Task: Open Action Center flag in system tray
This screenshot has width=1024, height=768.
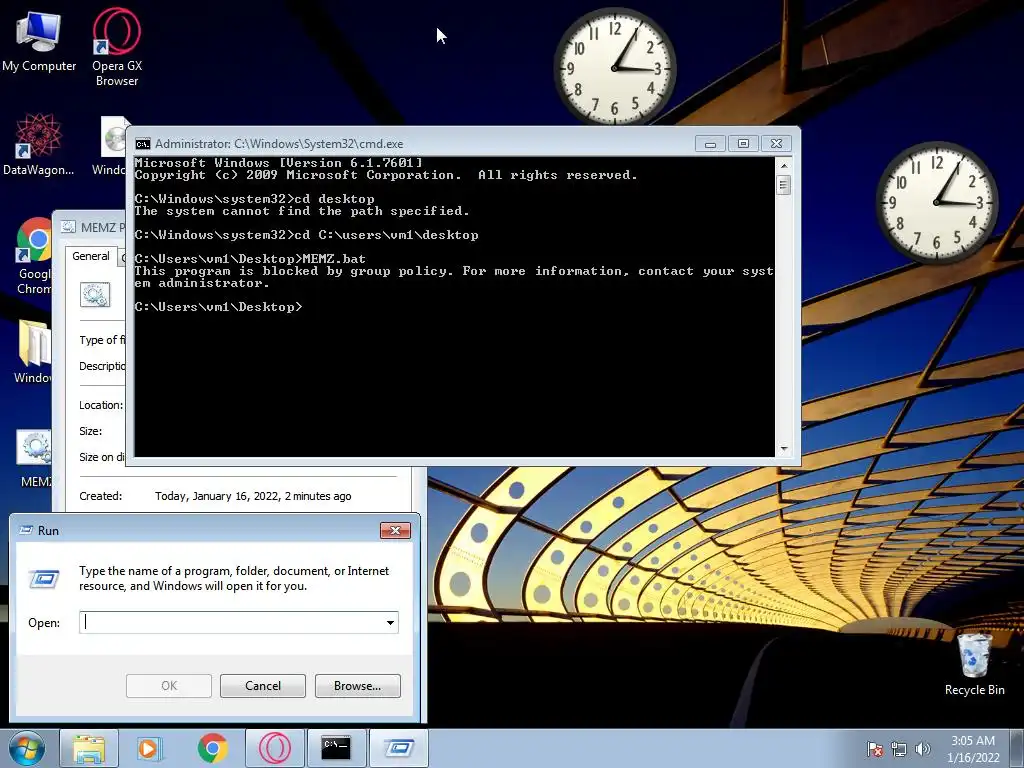Action: 874,749
